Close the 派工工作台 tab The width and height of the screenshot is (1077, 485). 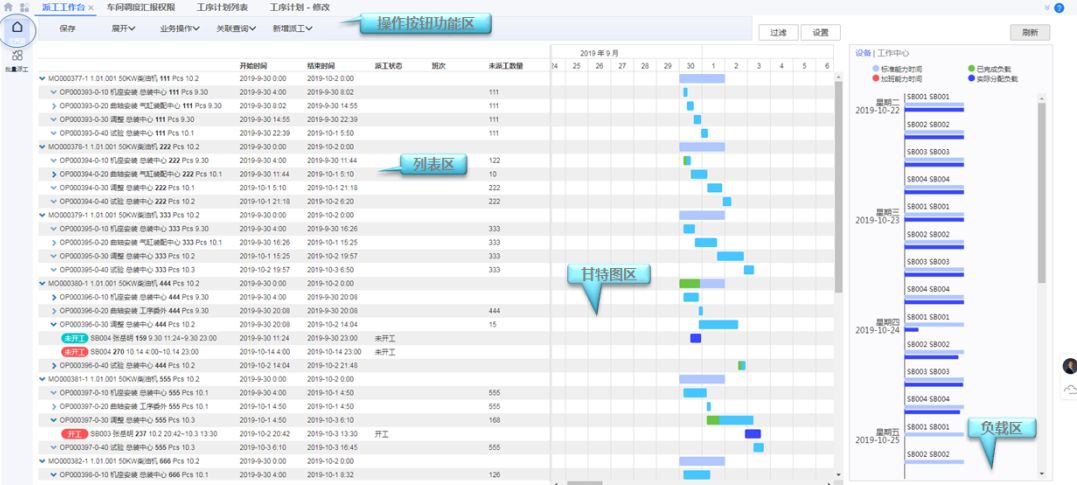point(91,8)
